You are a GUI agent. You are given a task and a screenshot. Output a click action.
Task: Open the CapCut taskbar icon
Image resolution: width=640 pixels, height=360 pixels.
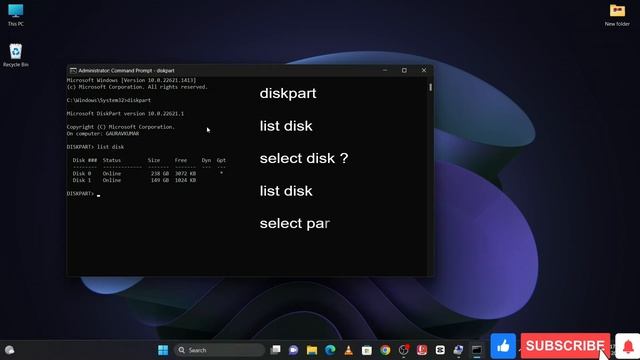440,350
